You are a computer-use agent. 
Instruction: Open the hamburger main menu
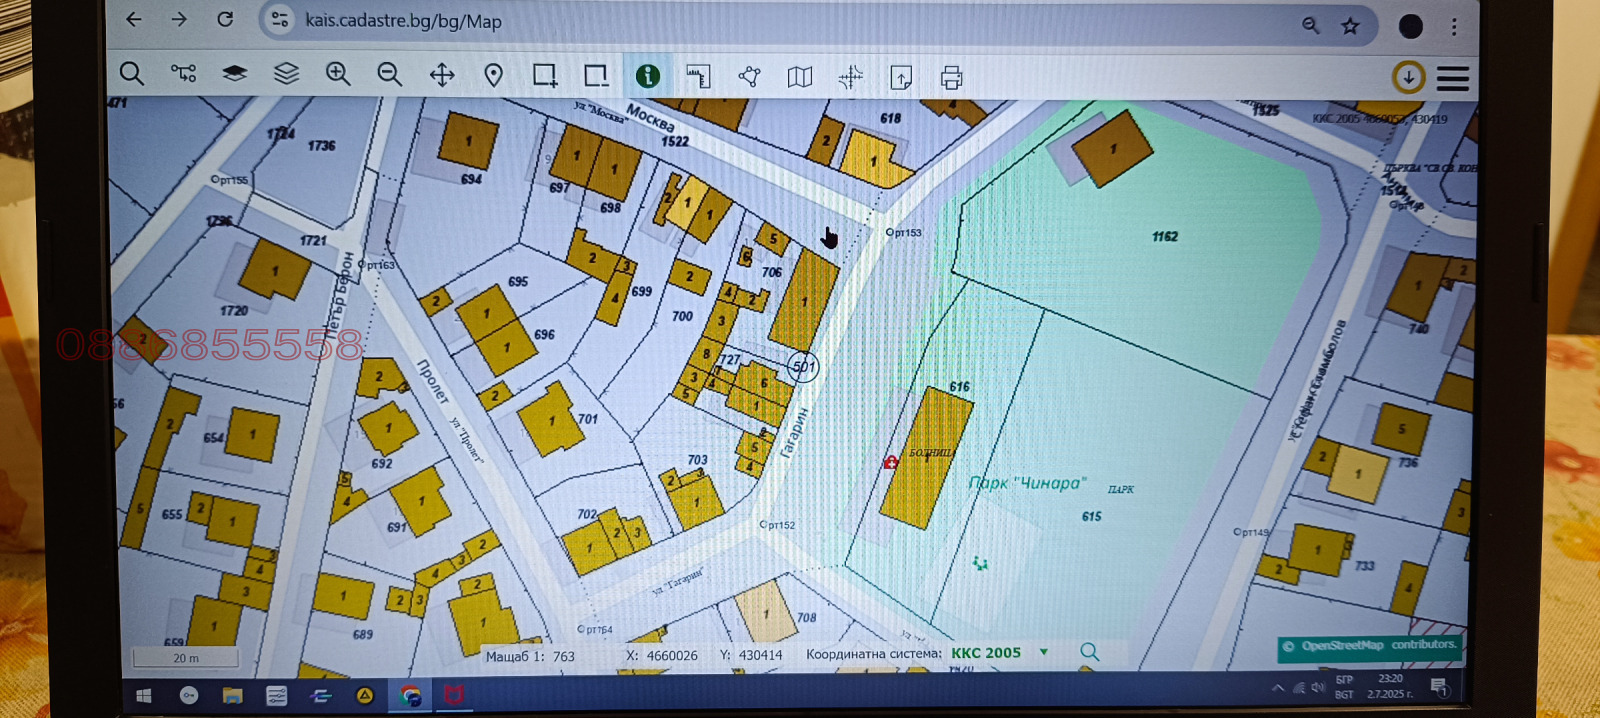tap(1452, 78)
